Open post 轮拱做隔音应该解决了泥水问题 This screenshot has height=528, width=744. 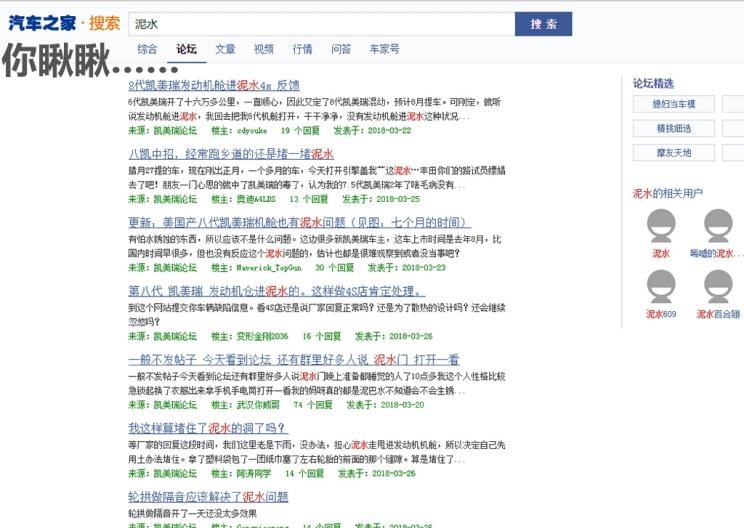(x=208, y=497)
